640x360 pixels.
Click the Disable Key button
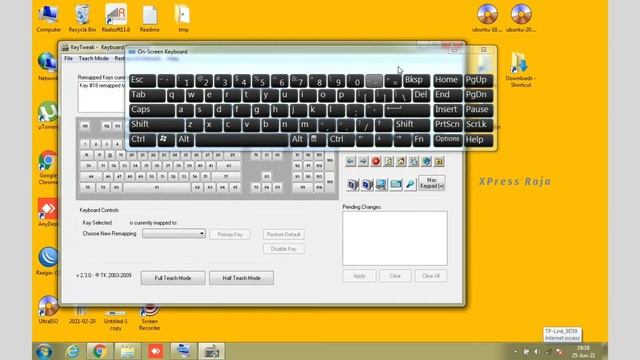click(284, 249)
